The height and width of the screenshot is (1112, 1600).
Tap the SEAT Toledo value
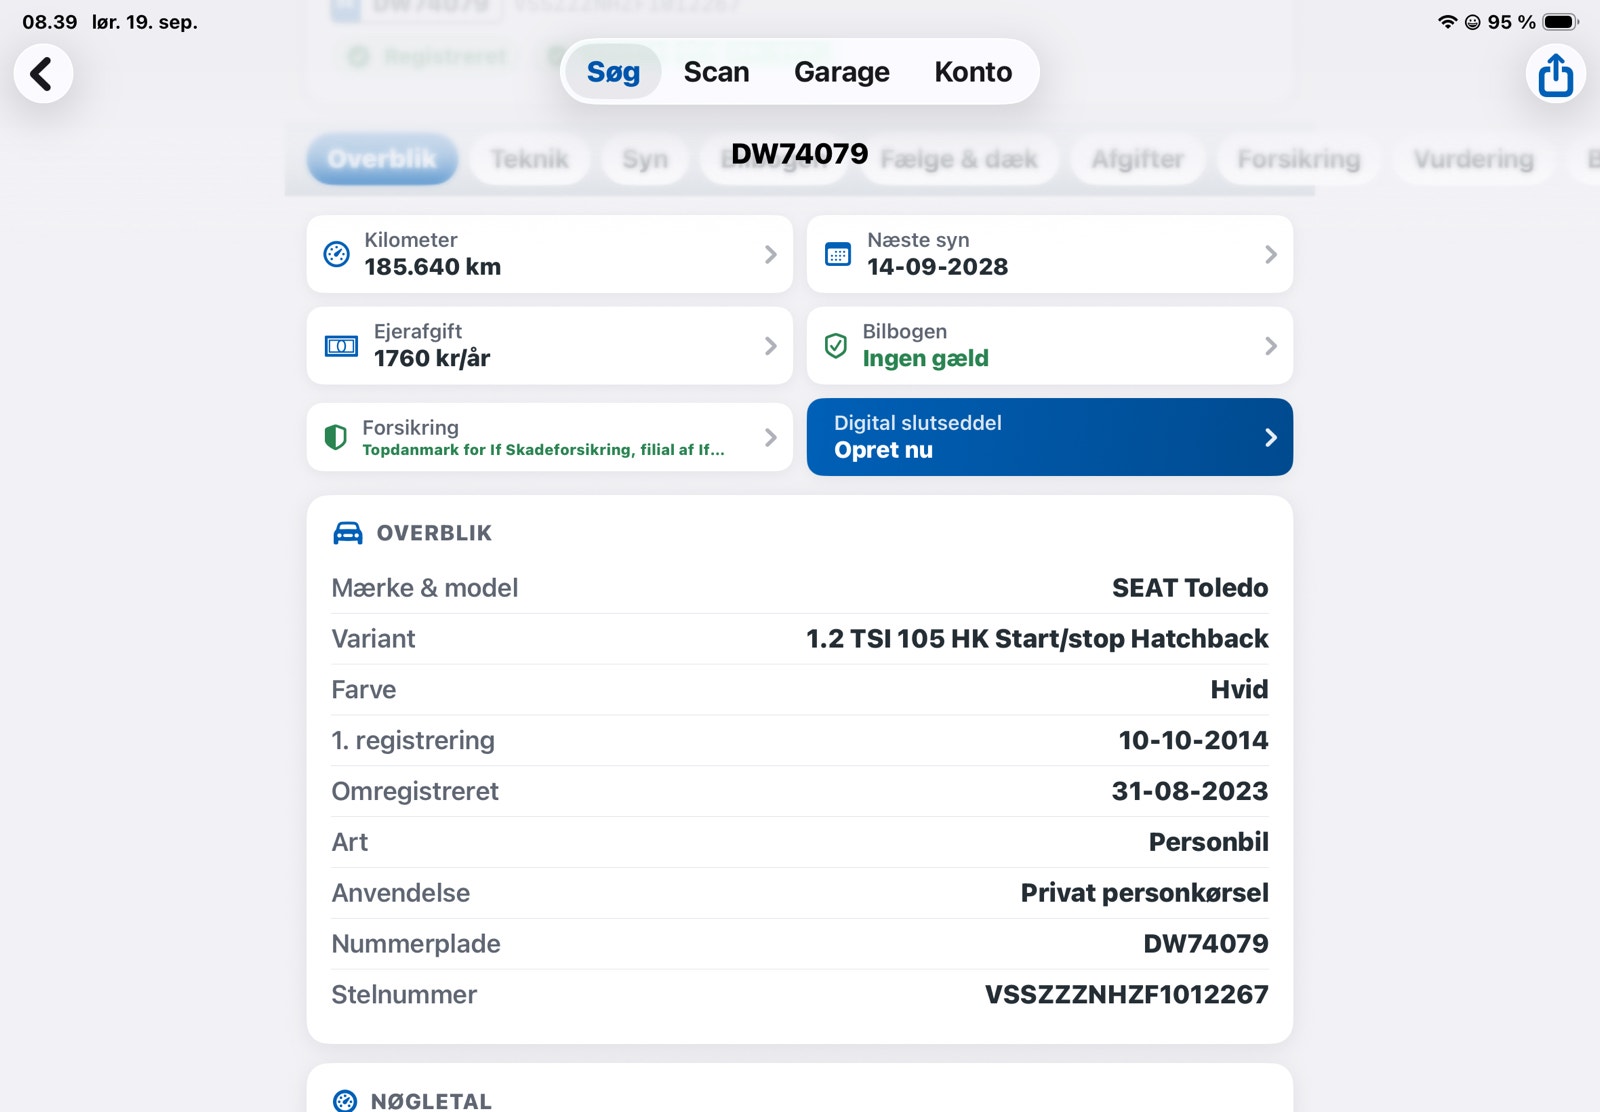click(1190, 588)
